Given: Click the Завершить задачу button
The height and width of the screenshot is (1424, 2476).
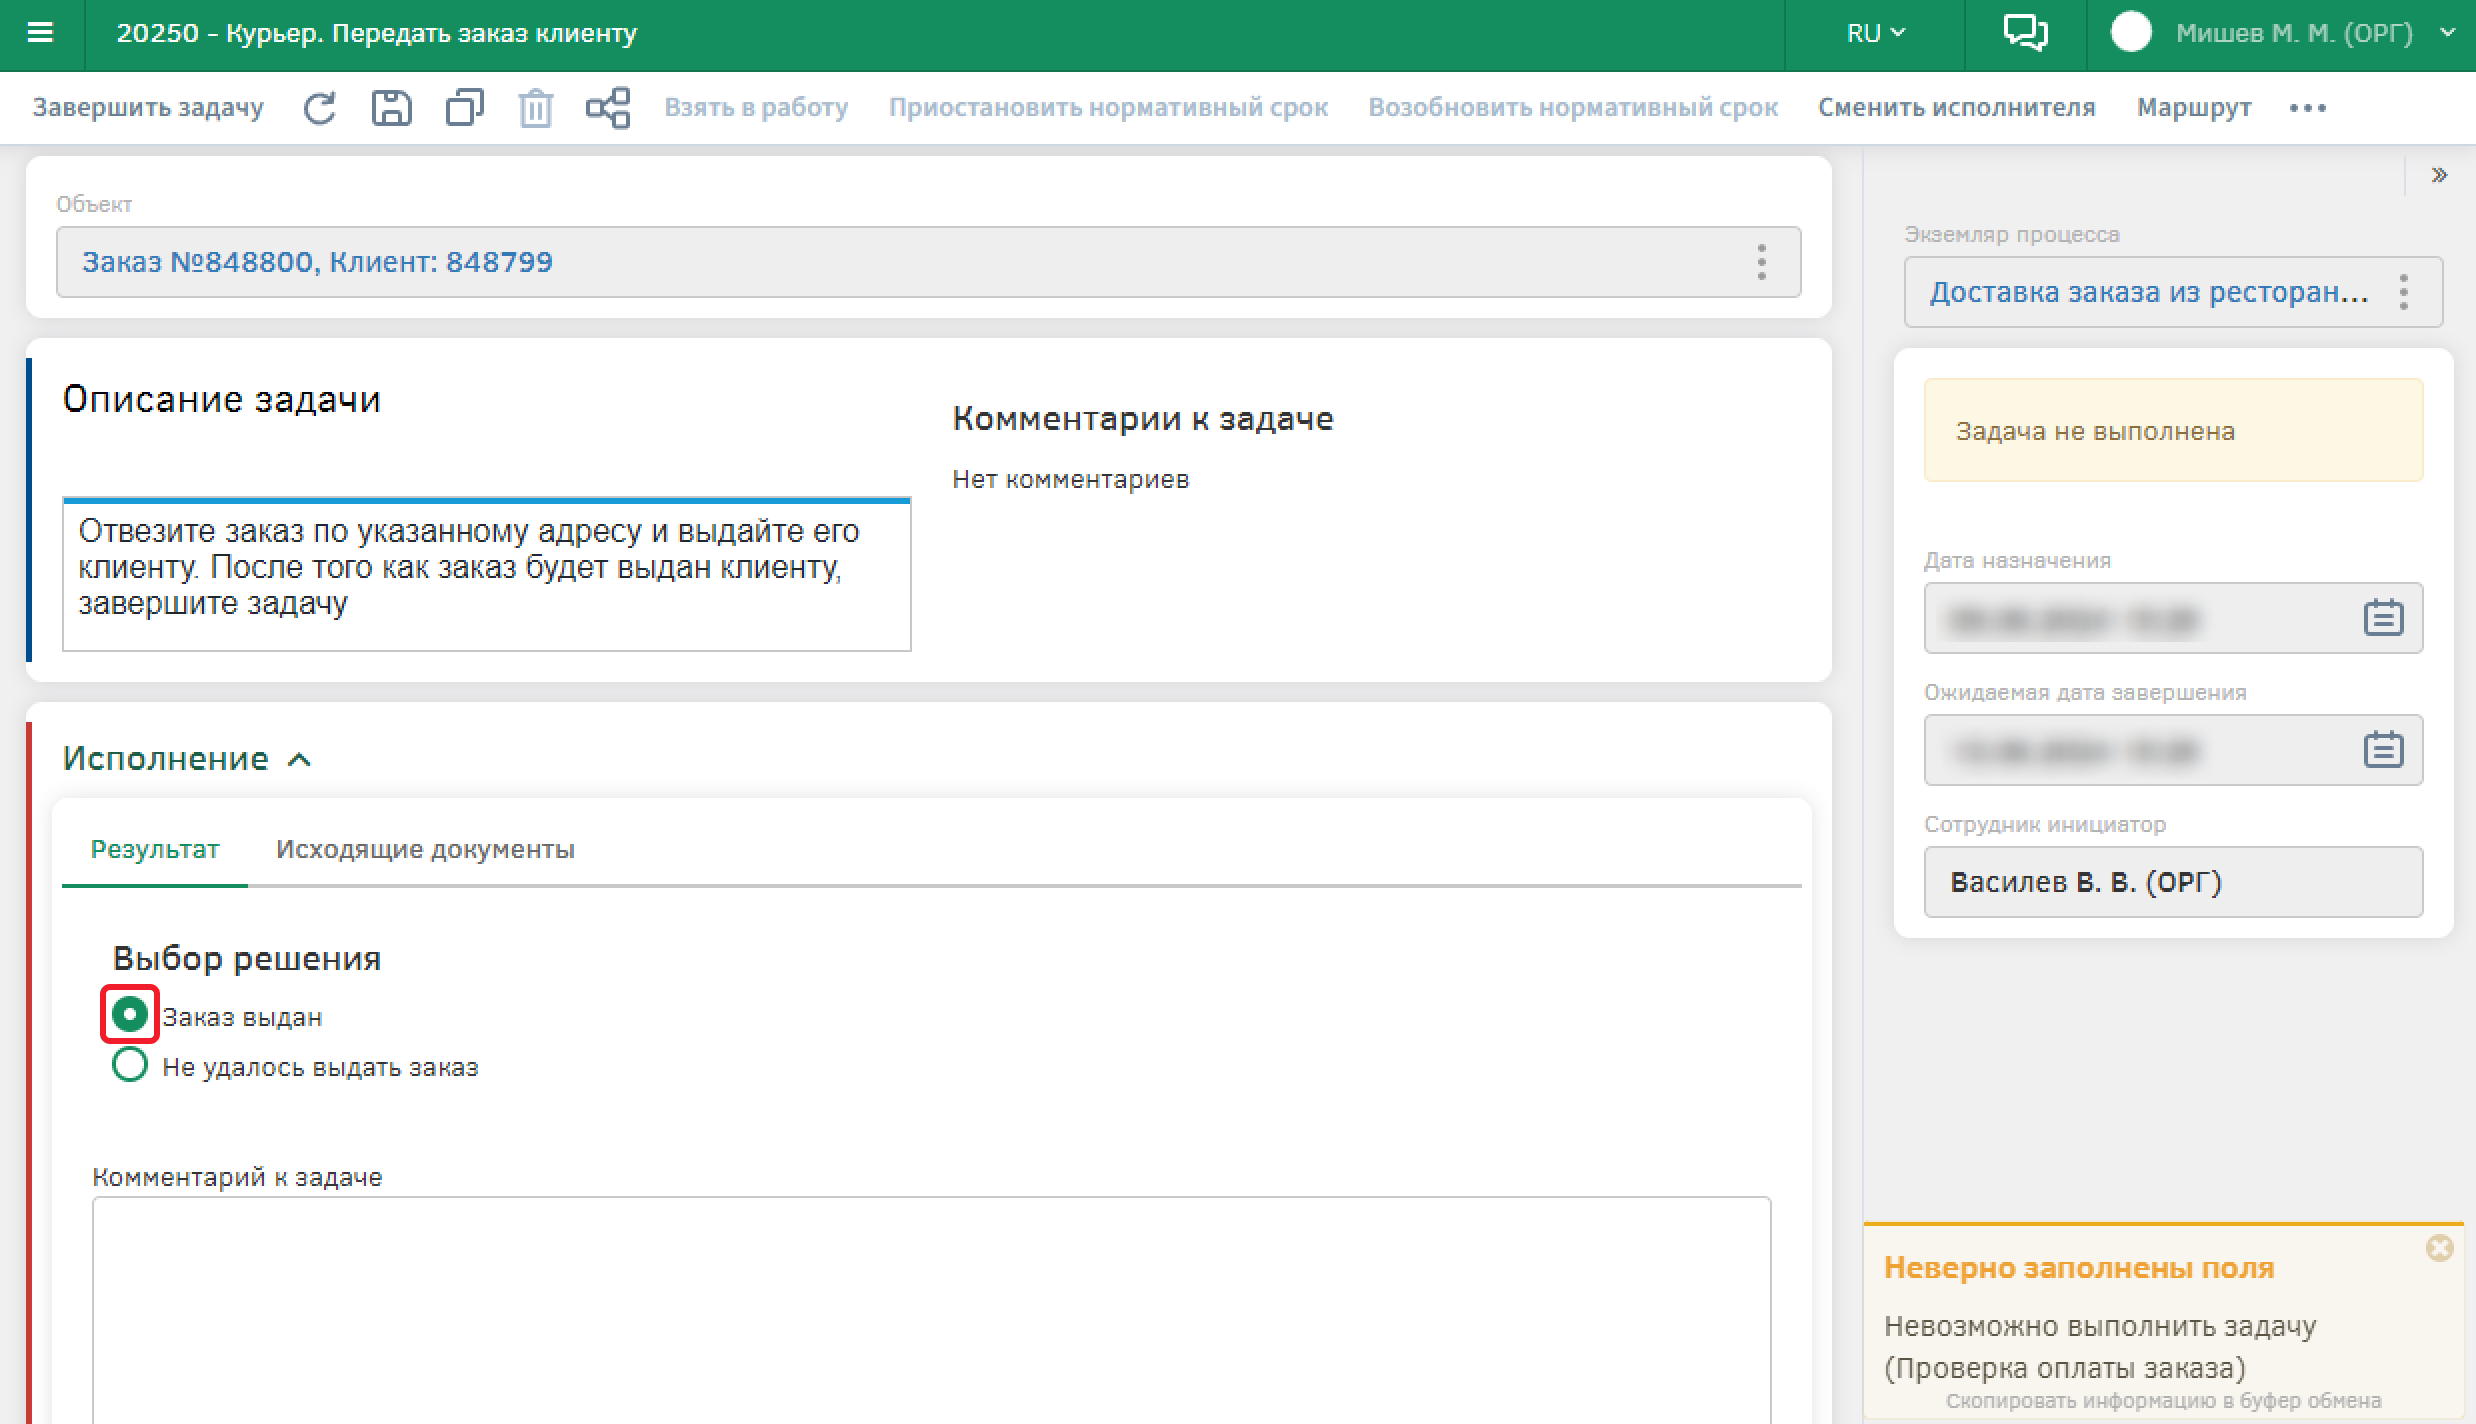Looking at the screenshot, I should click(x=148, y=108).
